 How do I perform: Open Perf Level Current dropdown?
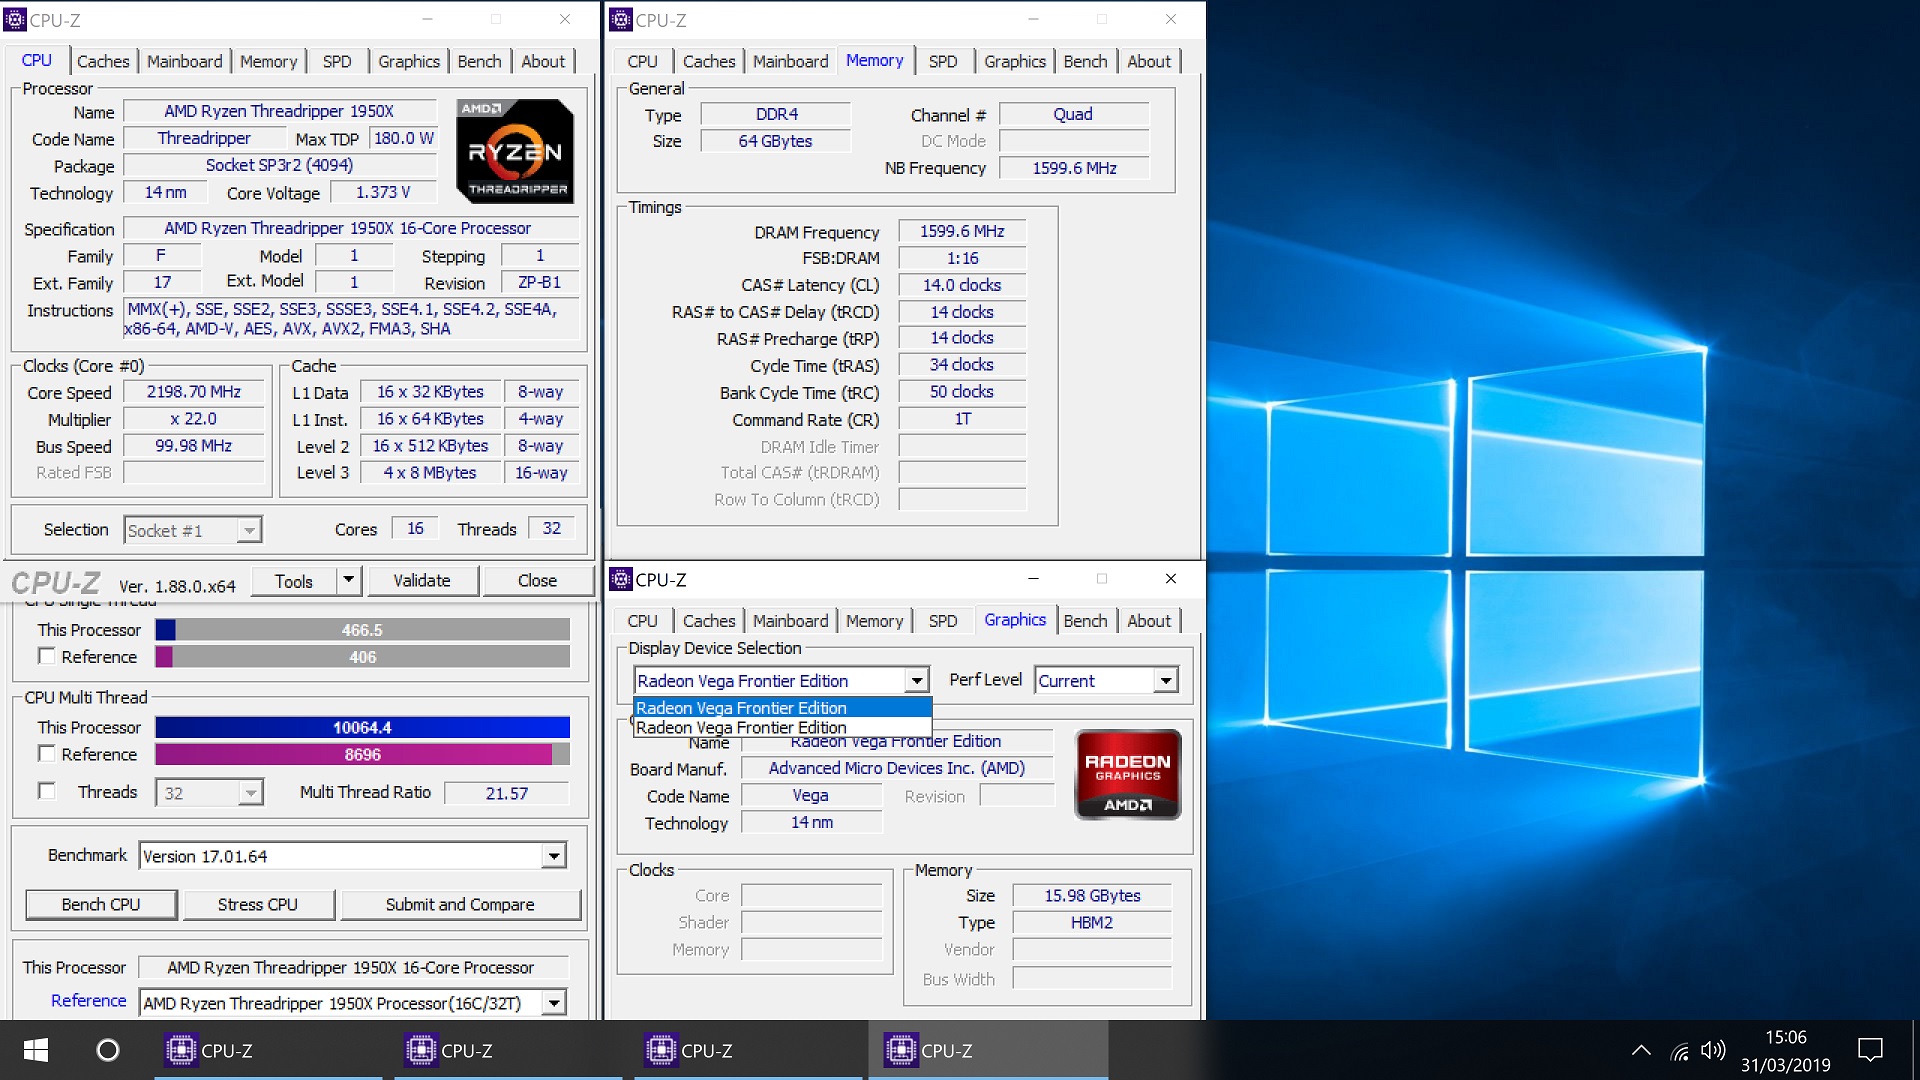[x=1166, y=681]
